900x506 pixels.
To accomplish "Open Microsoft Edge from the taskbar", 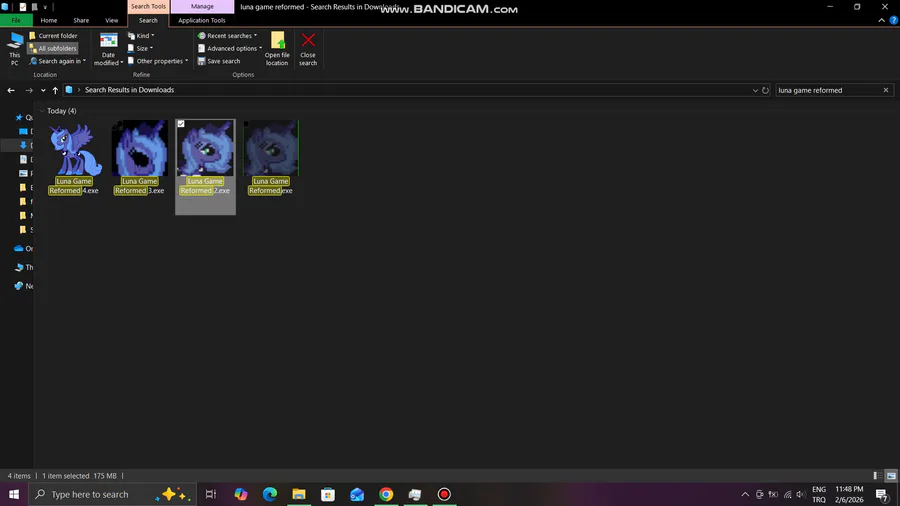I will click(x=270, y=494).
